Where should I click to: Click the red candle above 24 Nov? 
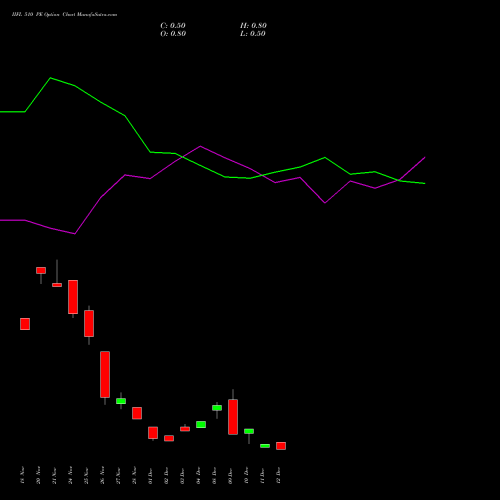pos(73,297)
